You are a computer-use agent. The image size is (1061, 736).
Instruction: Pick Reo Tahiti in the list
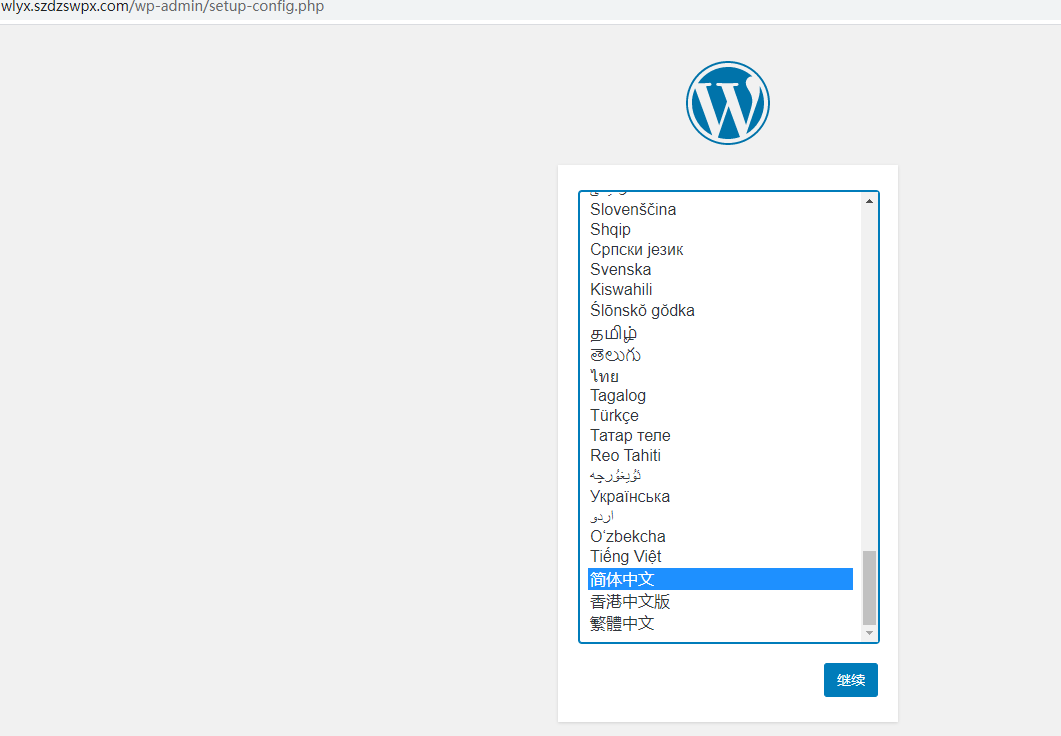pyautogui.click(x=625, y=455)
